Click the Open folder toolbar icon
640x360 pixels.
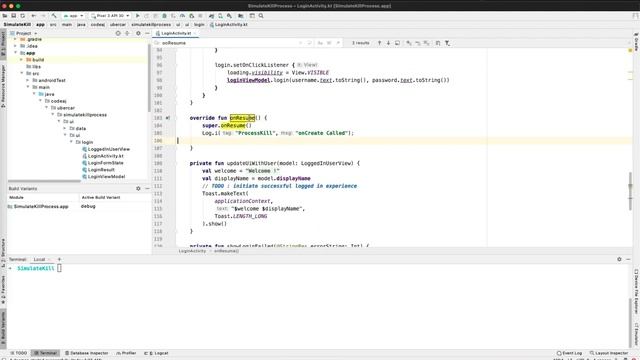click(4, 16)
